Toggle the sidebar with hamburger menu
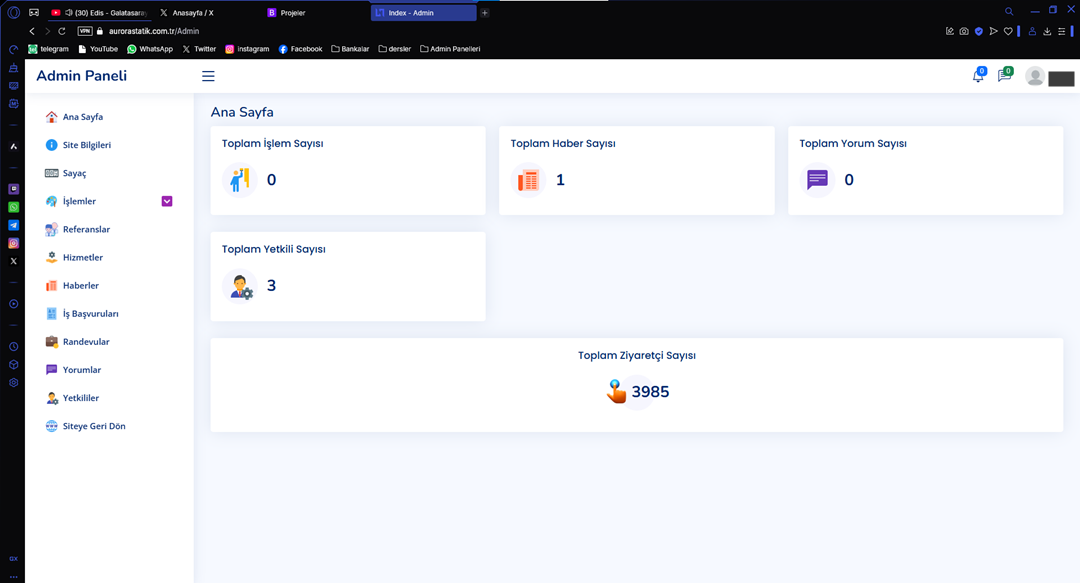 [208, 76]
